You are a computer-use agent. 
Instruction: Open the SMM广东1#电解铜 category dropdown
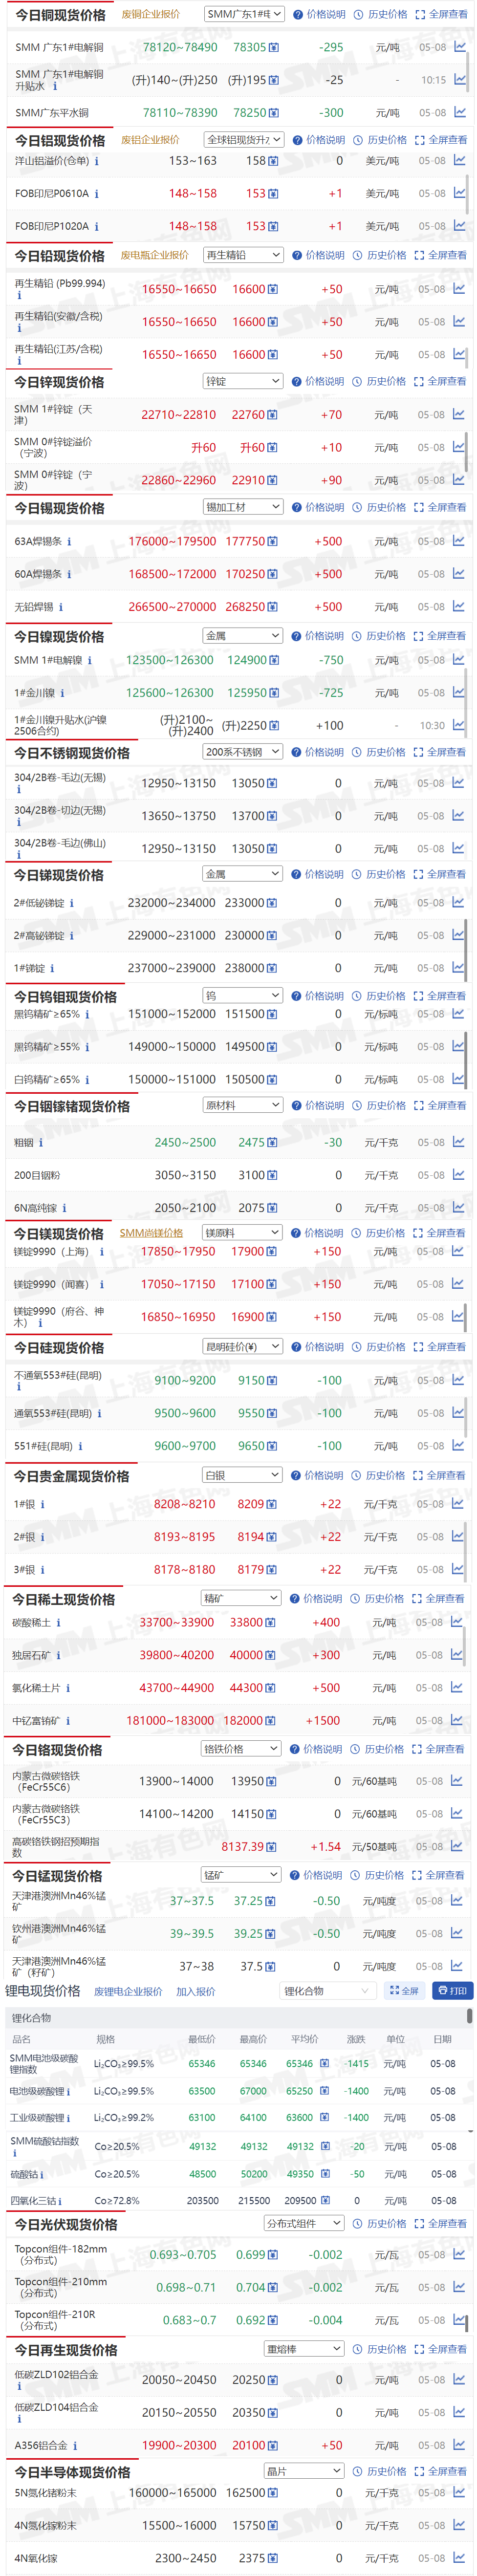244,14
